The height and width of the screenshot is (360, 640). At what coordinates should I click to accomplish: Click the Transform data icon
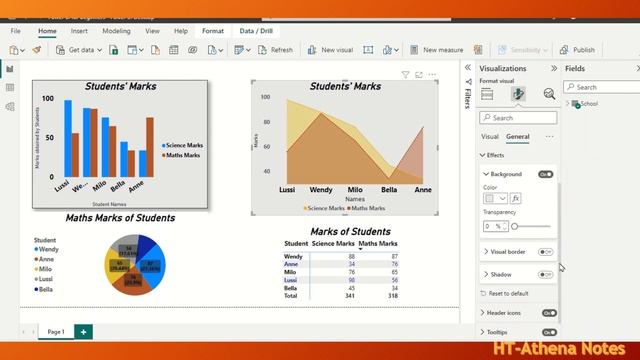(239, 50)
